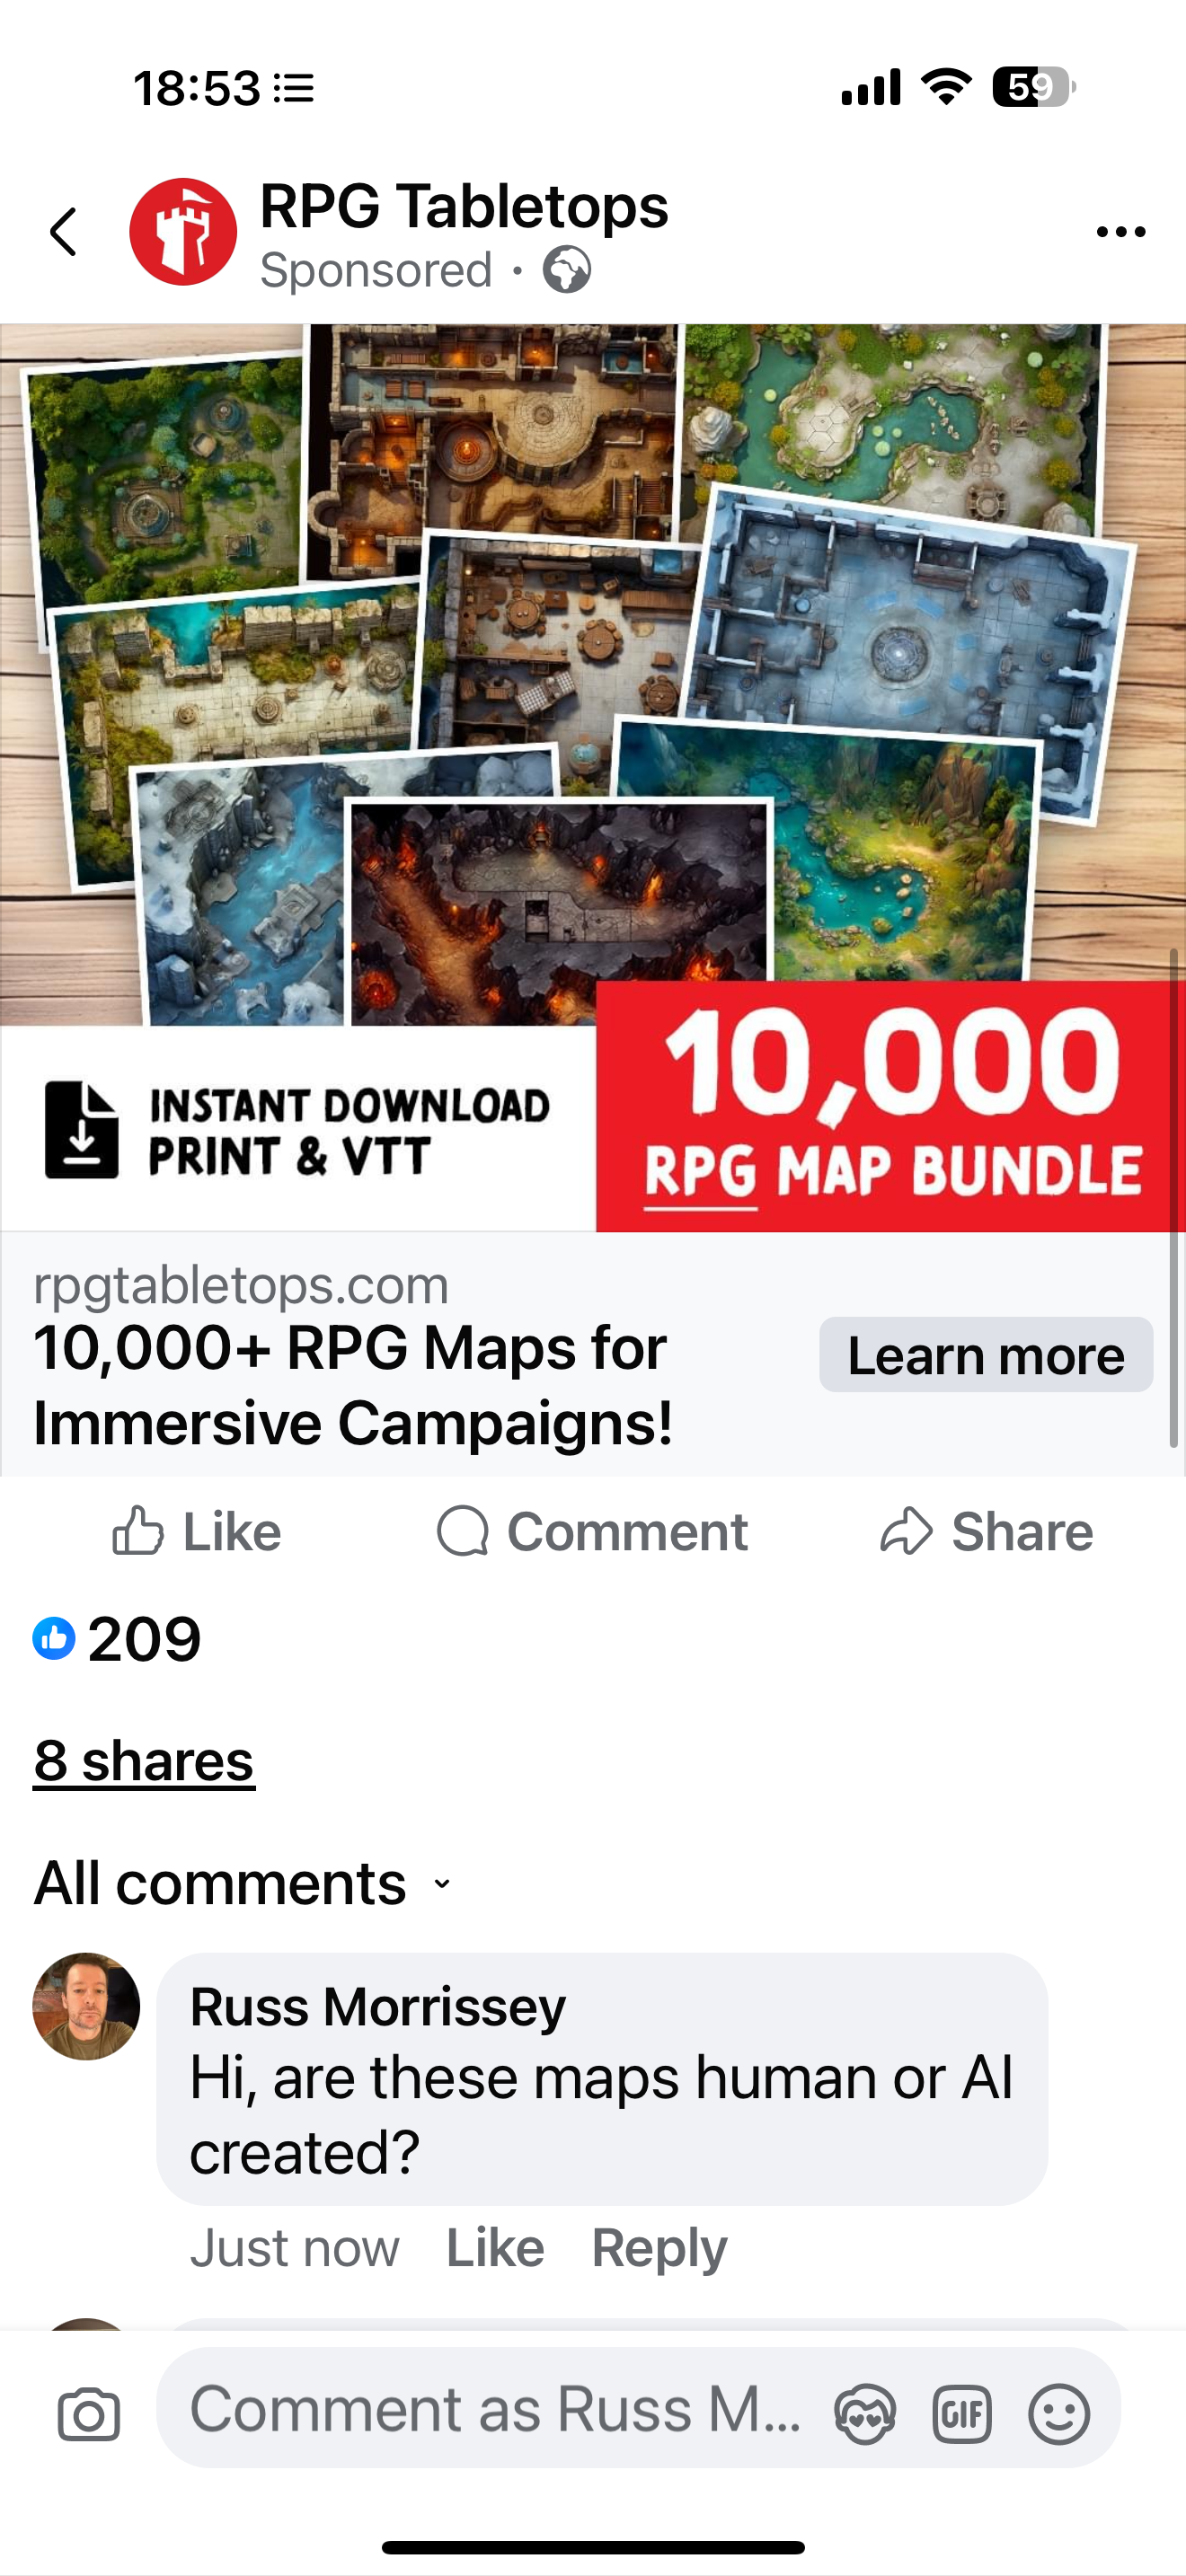The width and height of the screenshot is (1186, 2576).
Task: Open the RPG Tabletops page name
Action: (x=464, y=207)
